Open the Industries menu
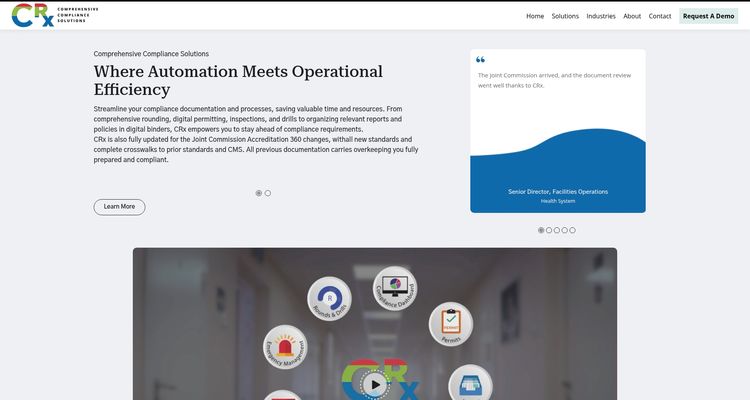 pos(601,16)
